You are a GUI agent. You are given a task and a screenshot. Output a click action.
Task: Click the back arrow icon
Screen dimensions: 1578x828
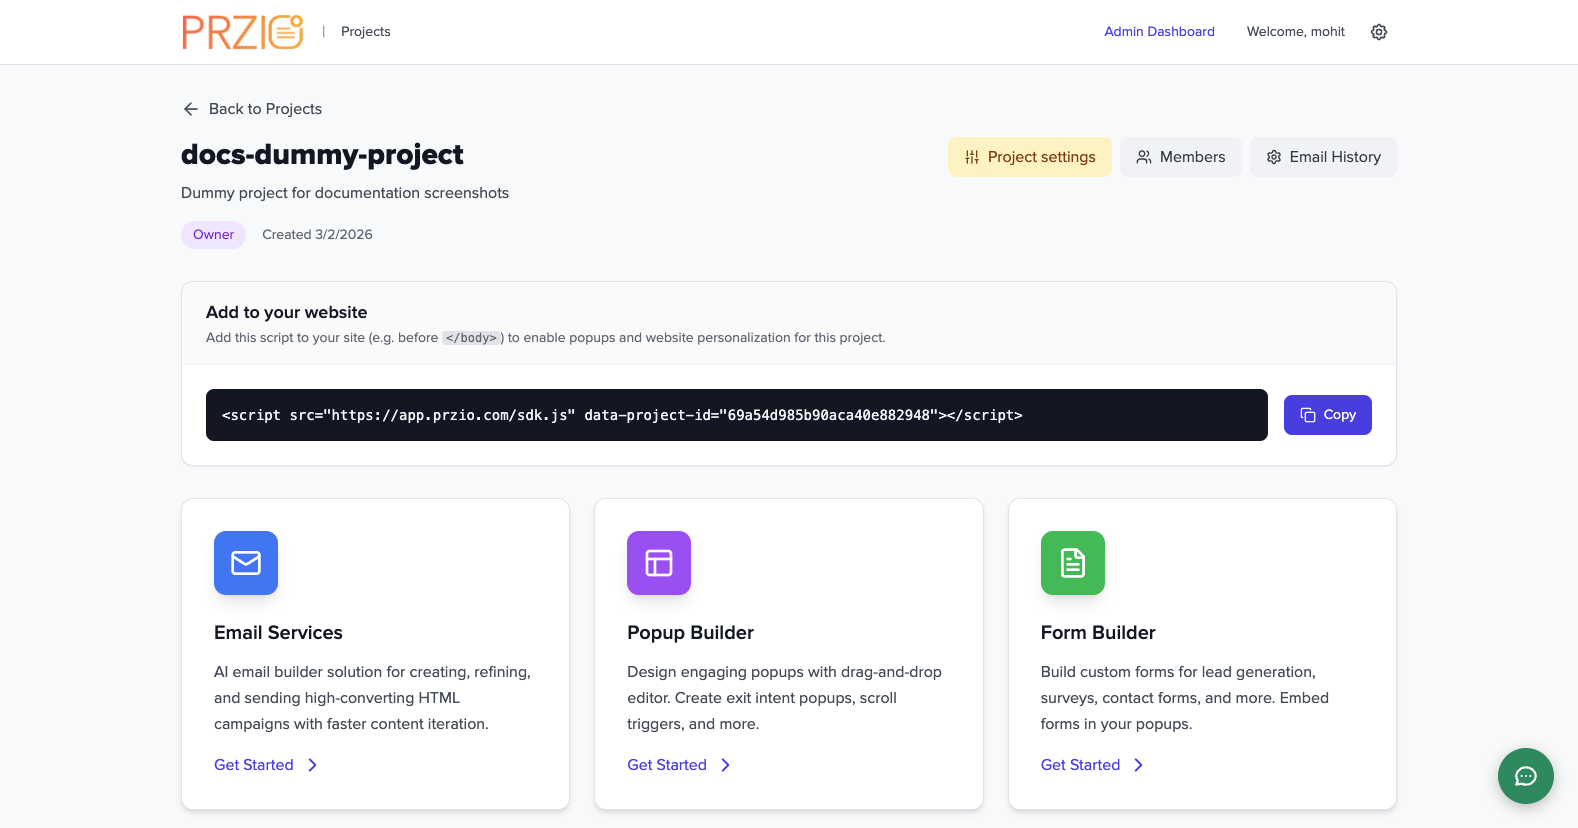point(191,109)
